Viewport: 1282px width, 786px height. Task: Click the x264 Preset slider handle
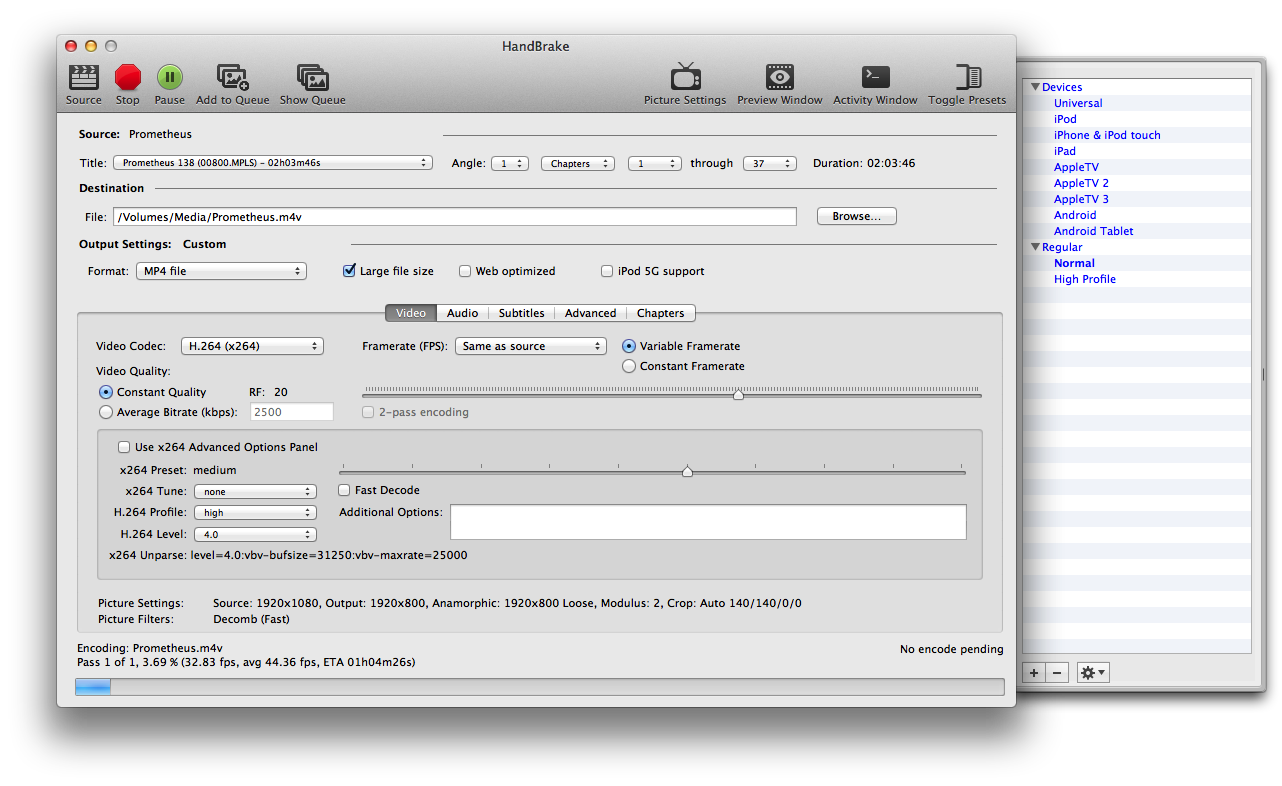687,471
